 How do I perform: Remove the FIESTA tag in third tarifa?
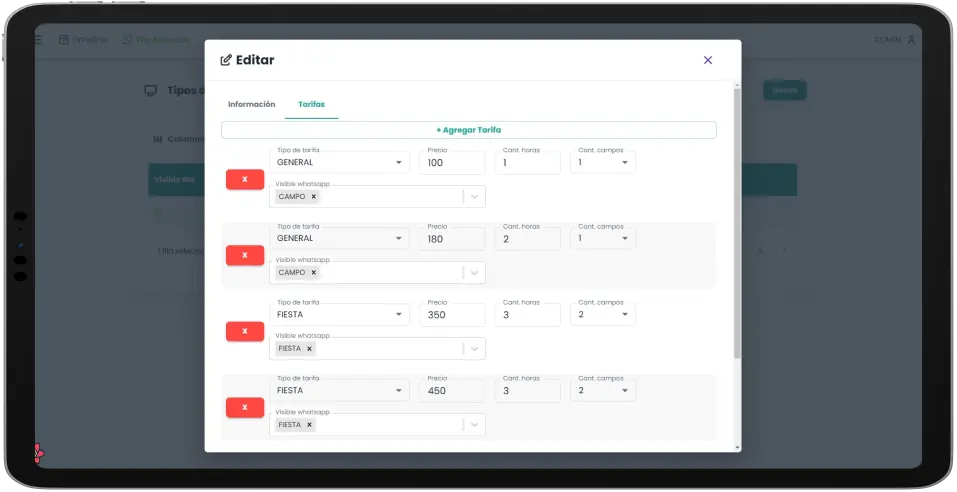(310, 349)
